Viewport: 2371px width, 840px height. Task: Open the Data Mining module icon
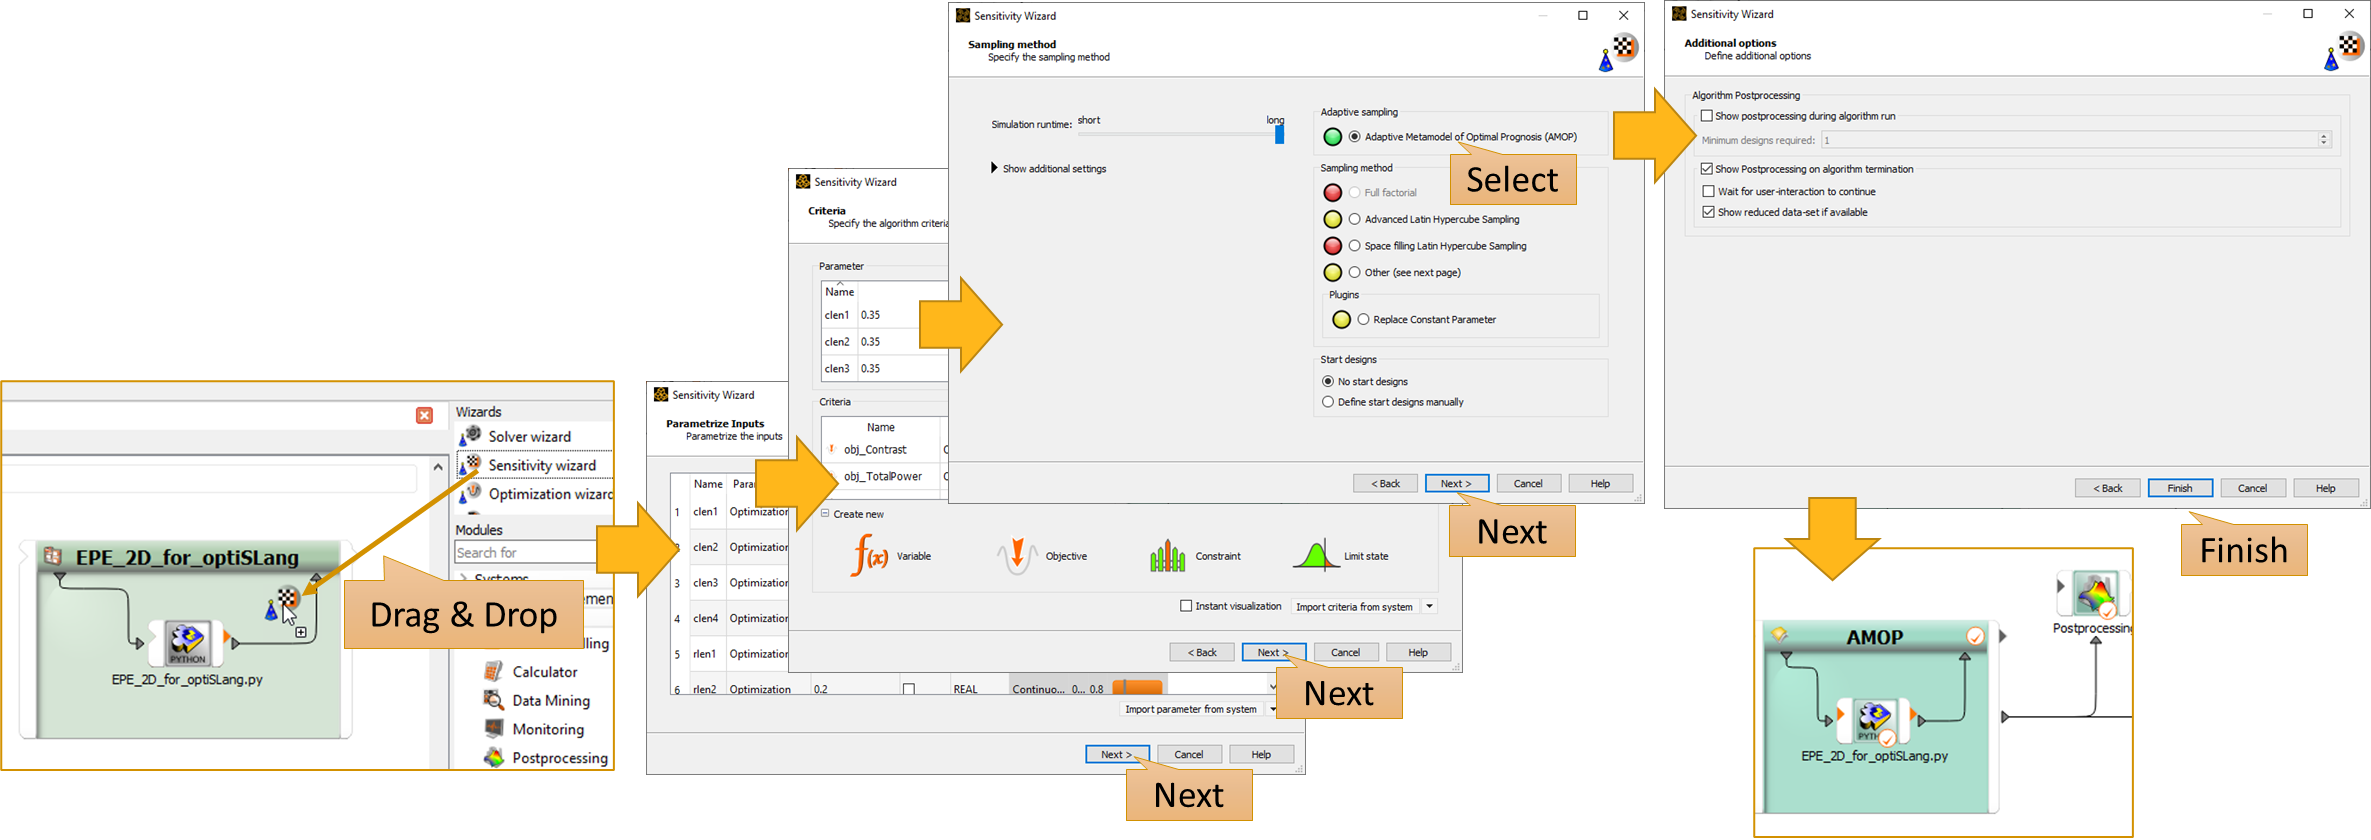tap(493, 700)
